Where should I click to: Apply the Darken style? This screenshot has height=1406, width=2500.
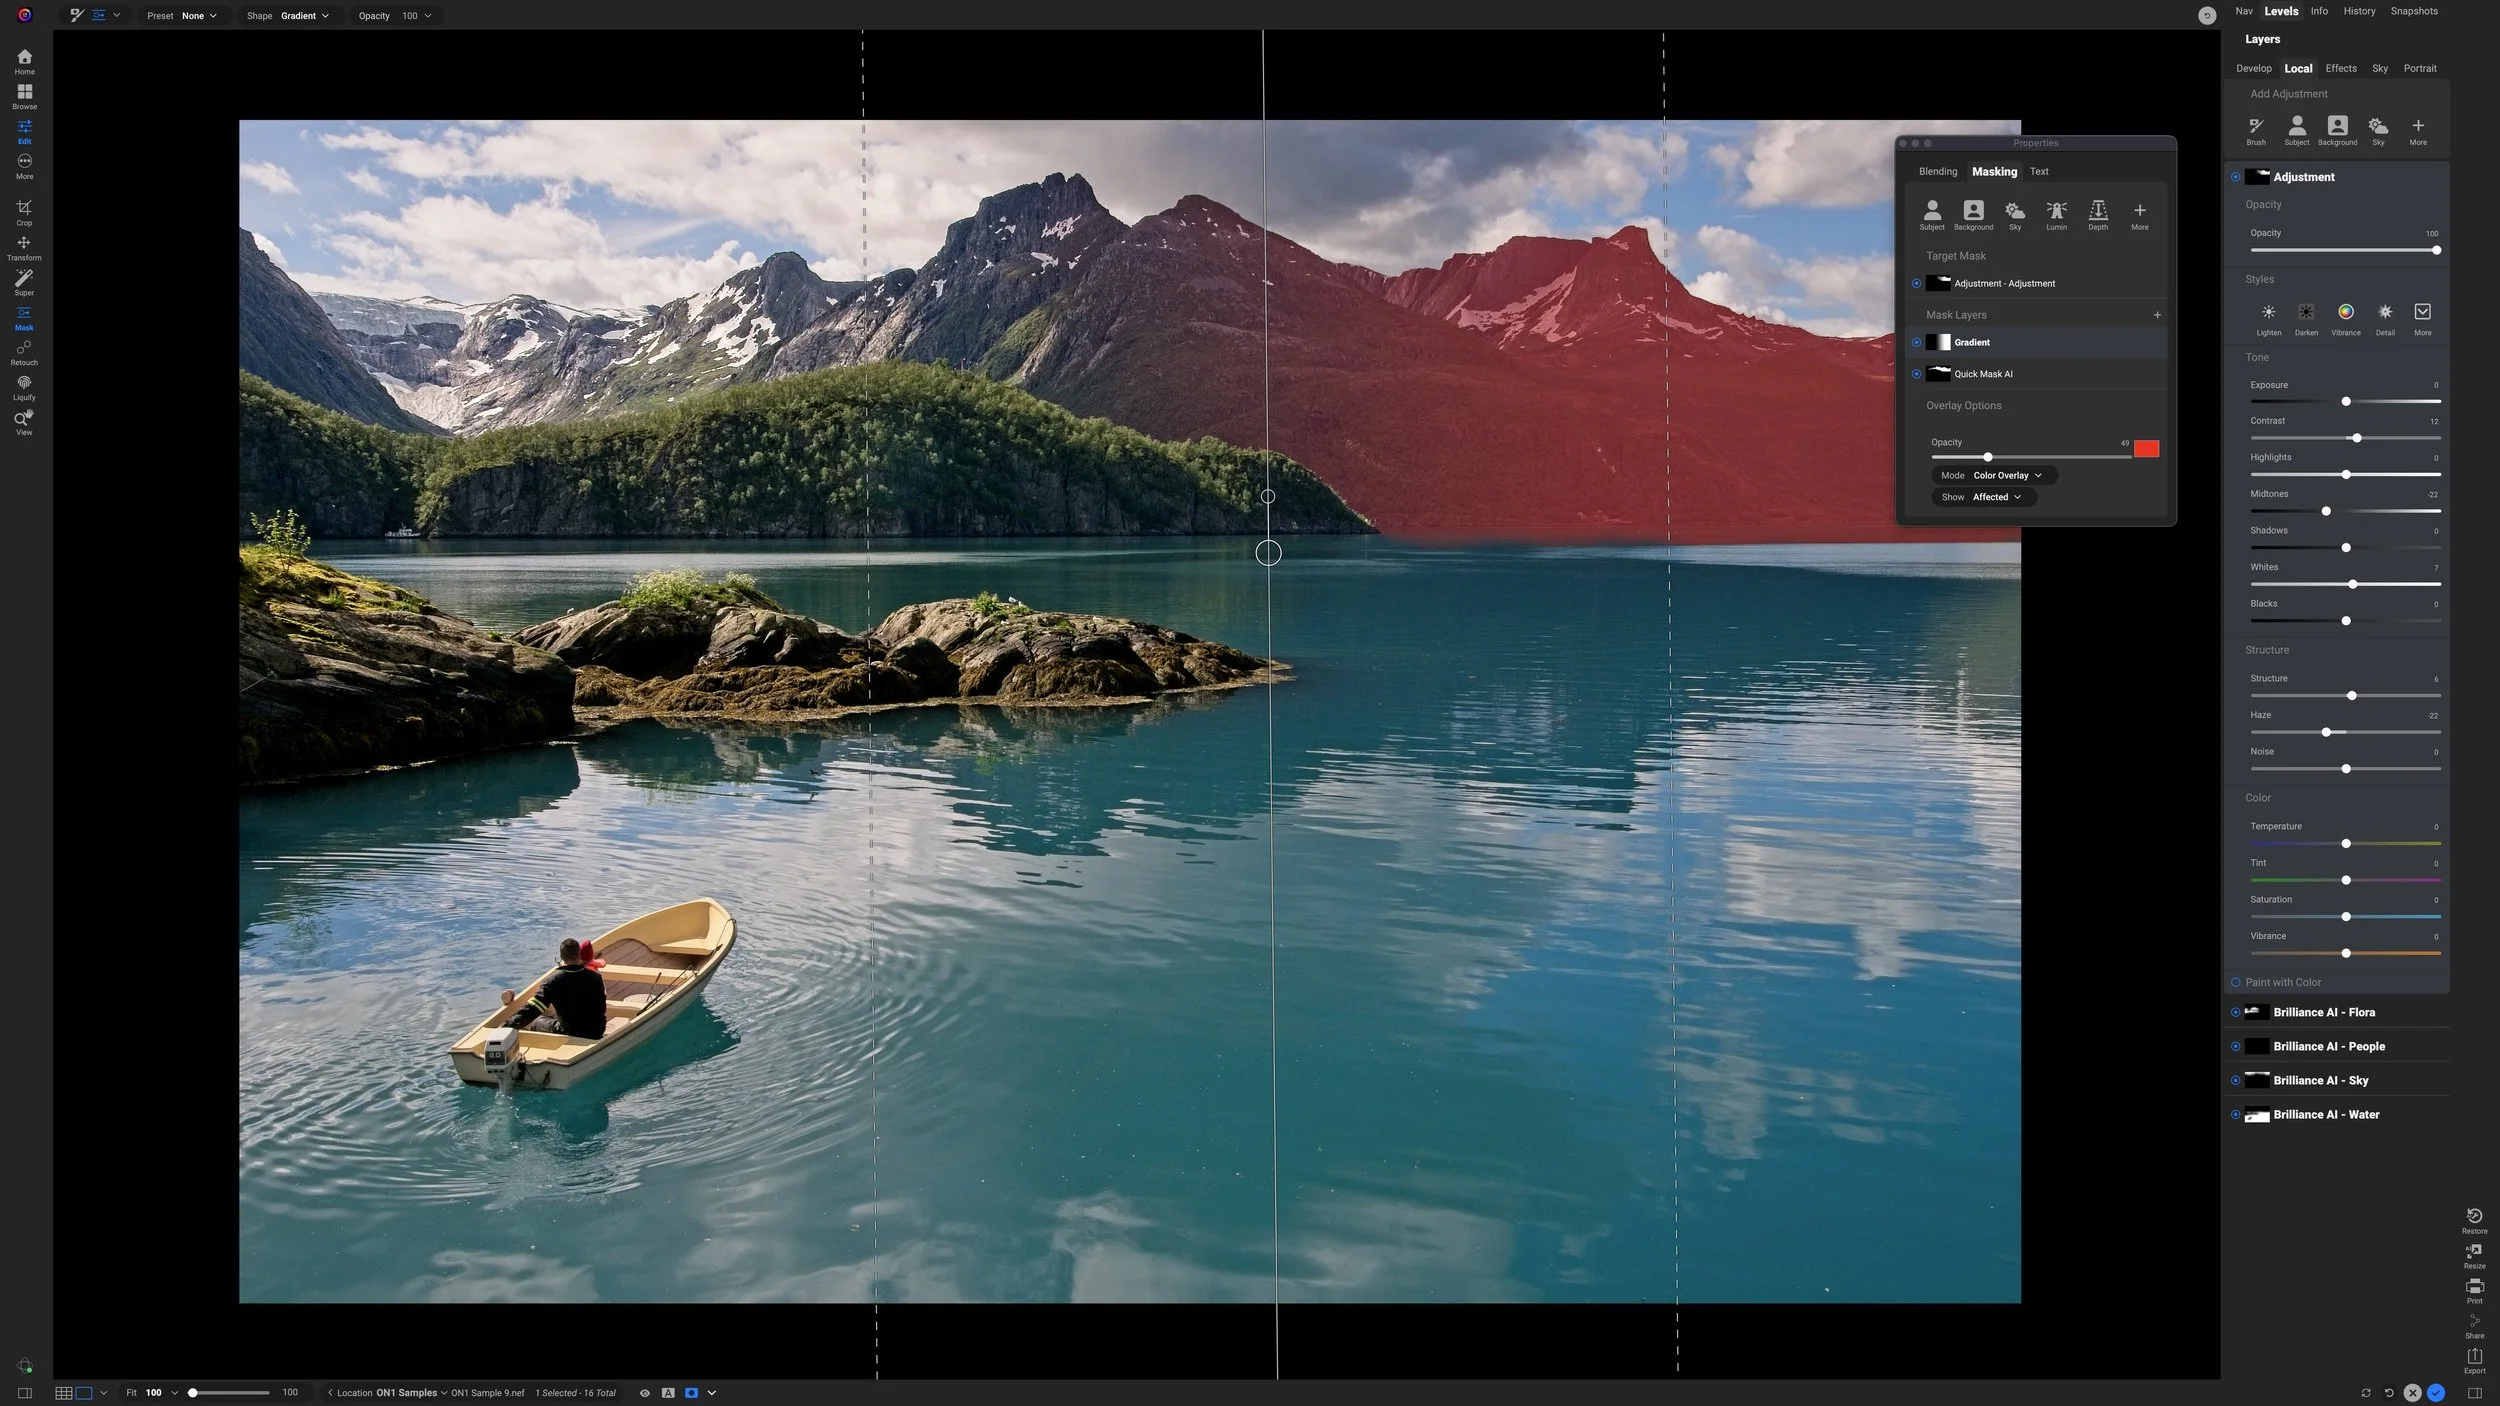pyautogui.click(x=2306, y=319)
